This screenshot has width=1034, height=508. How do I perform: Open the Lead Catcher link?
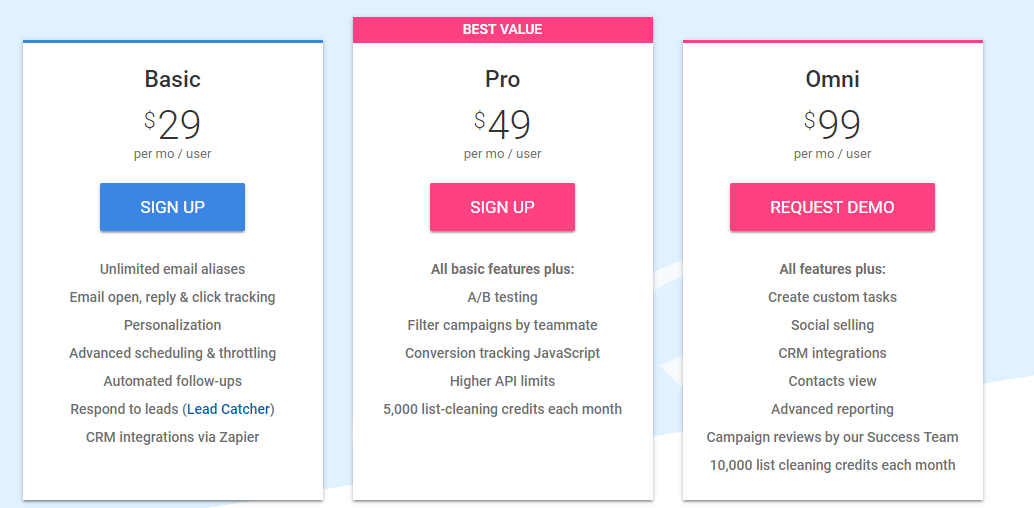(x=230, y=409)
